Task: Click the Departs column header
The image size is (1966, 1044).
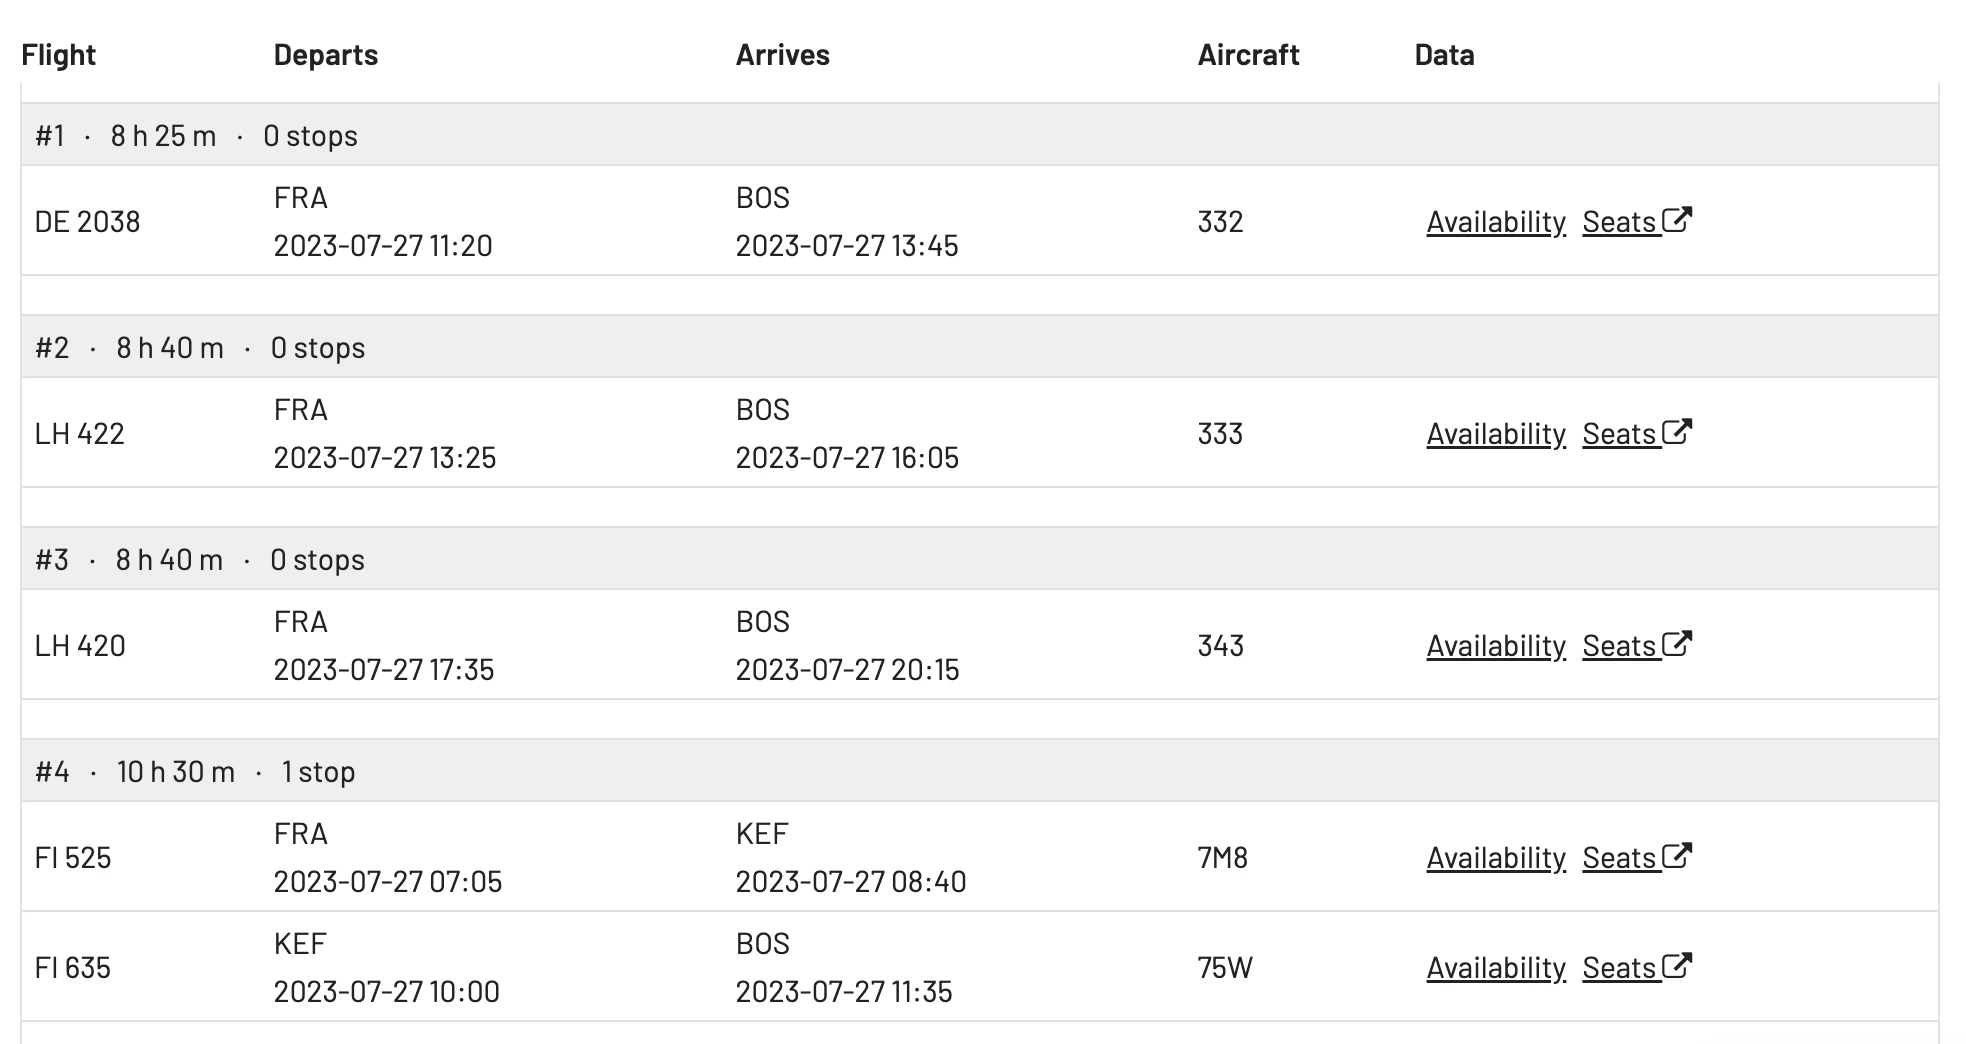Action: (x=326, y=55)
